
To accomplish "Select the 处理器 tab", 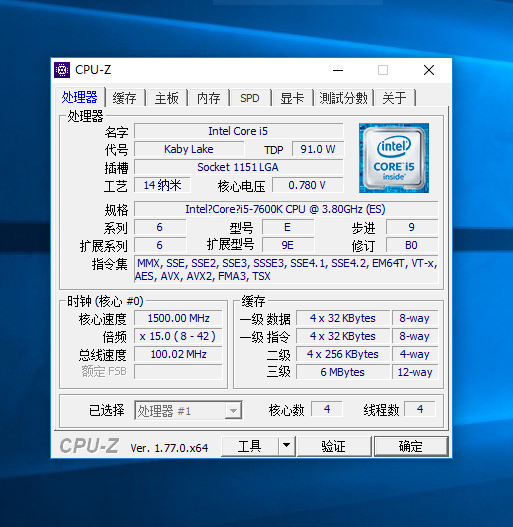I will [x=80, y=97].
